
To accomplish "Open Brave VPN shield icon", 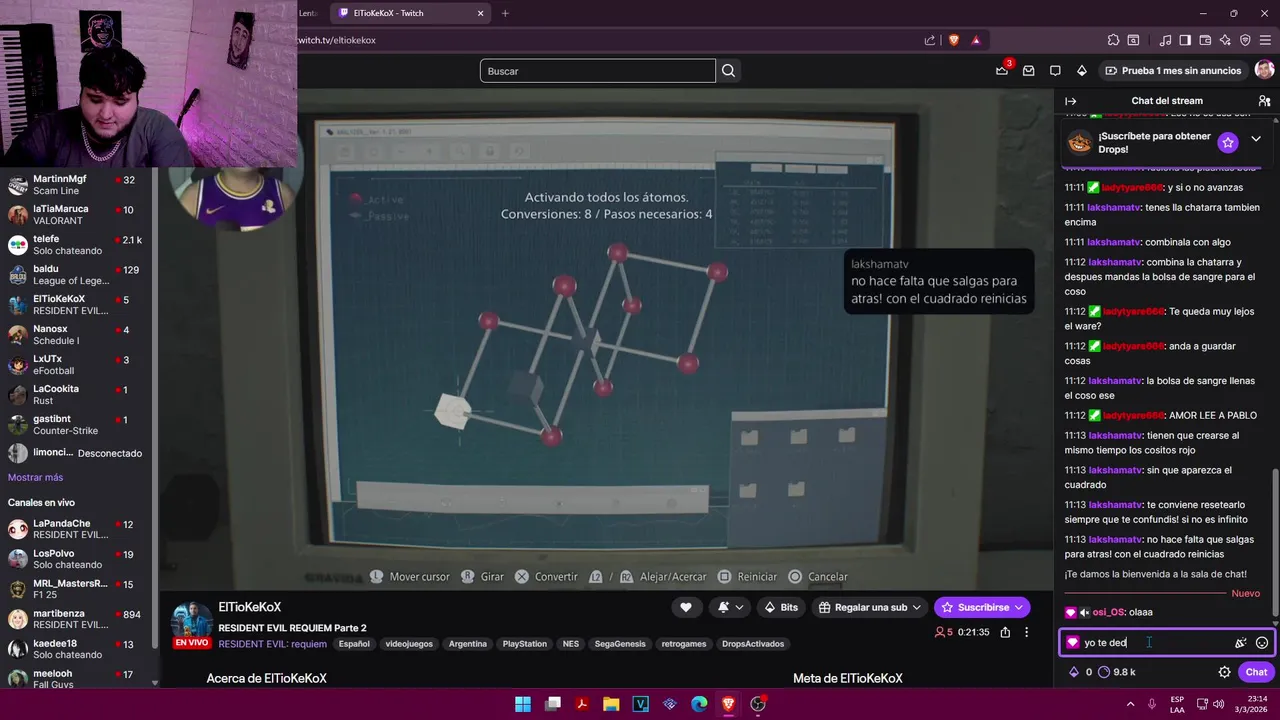I will (1245, 40).
